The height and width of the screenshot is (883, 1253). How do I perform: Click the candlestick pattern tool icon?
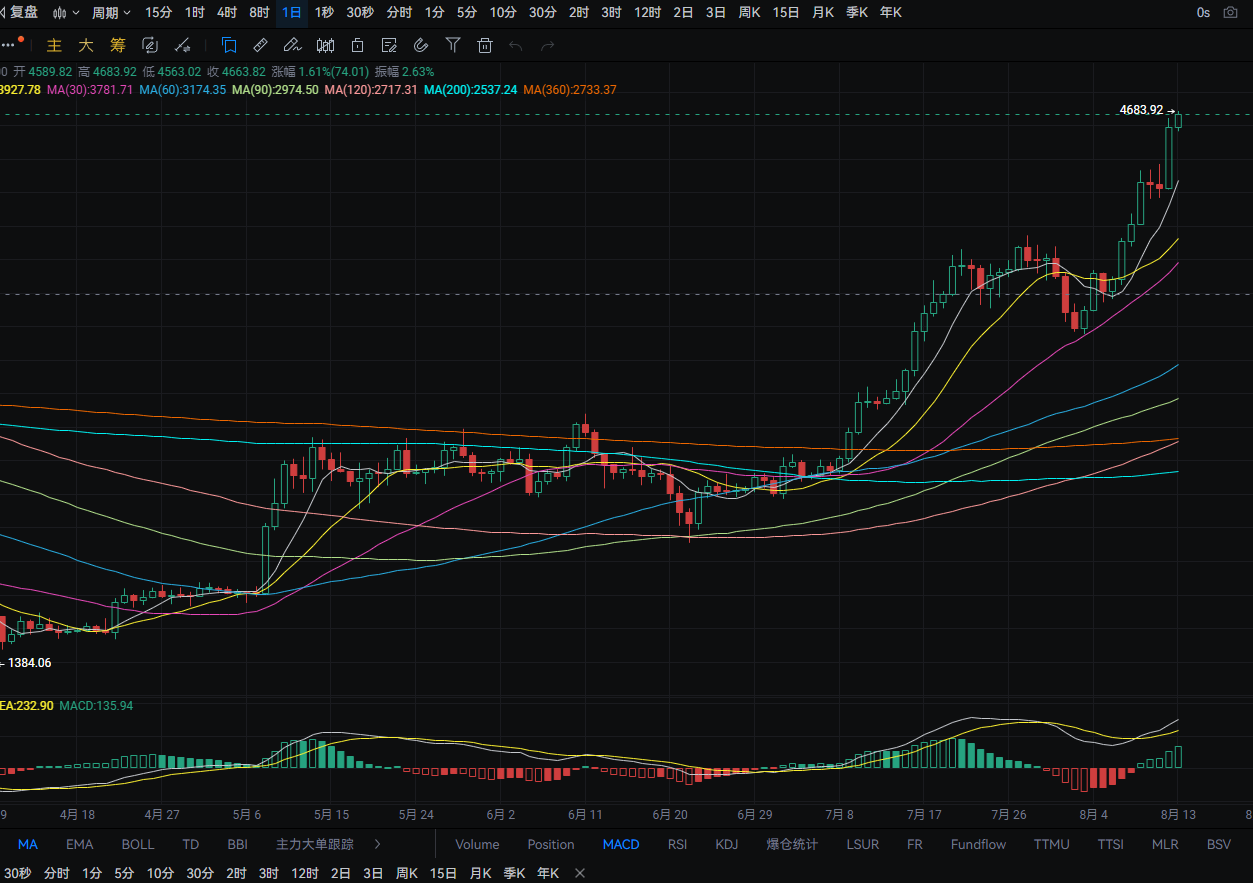pyautogui.click(x=325, y=45)
